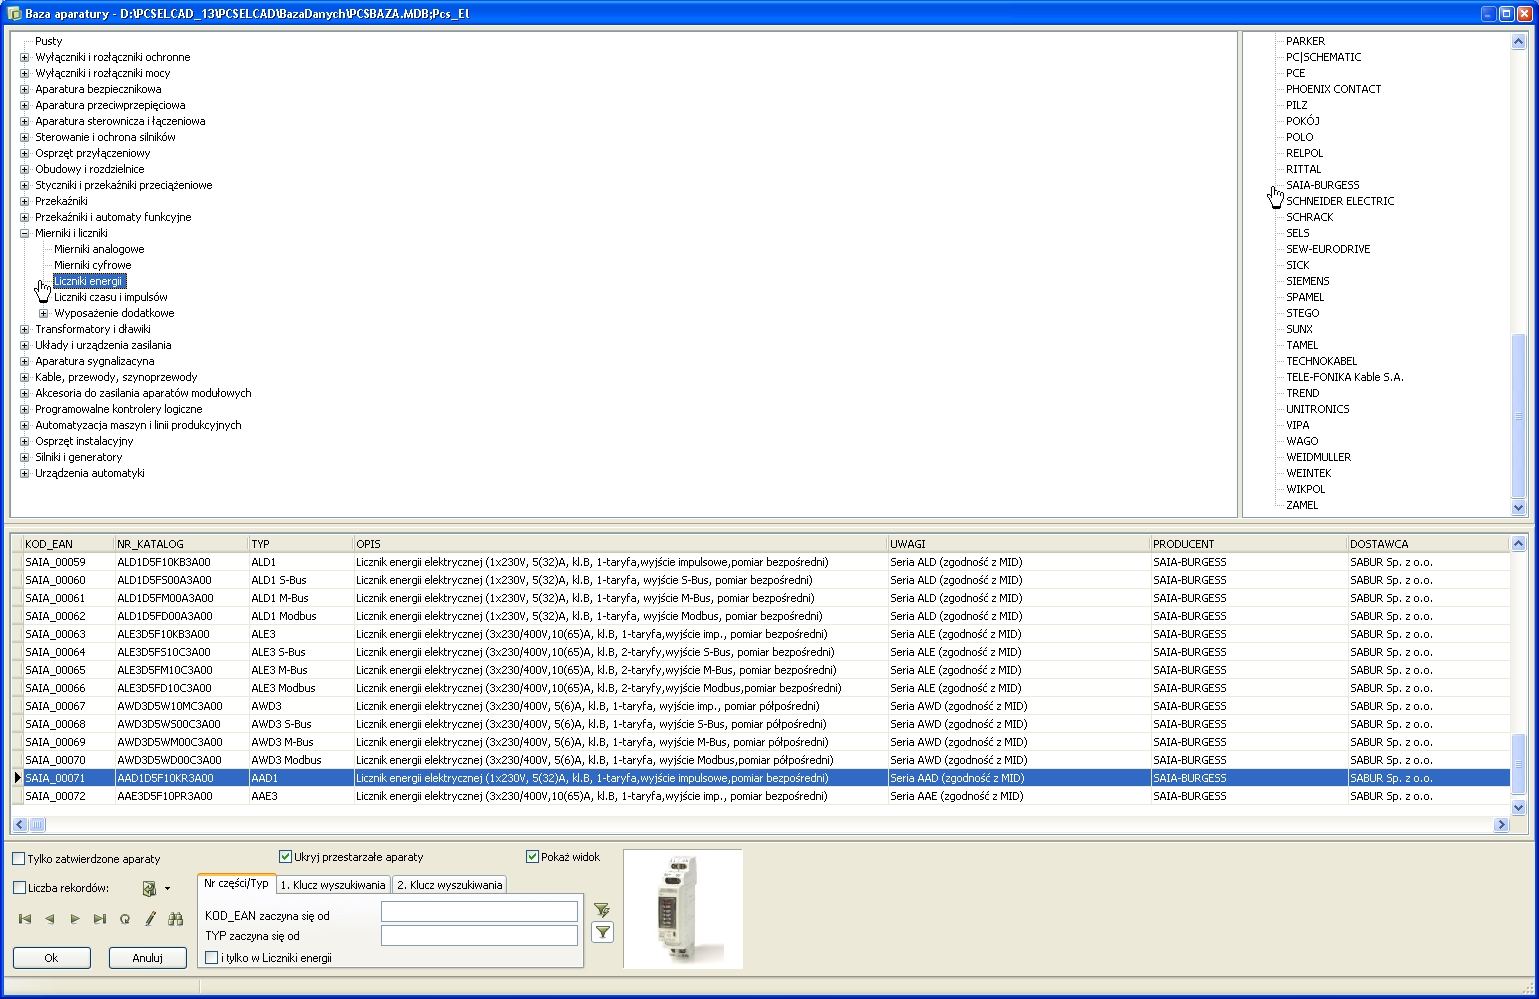1539x999 pixels.
Task: Select WAGO in the manufacturer list
Action: pos(1302,441)
